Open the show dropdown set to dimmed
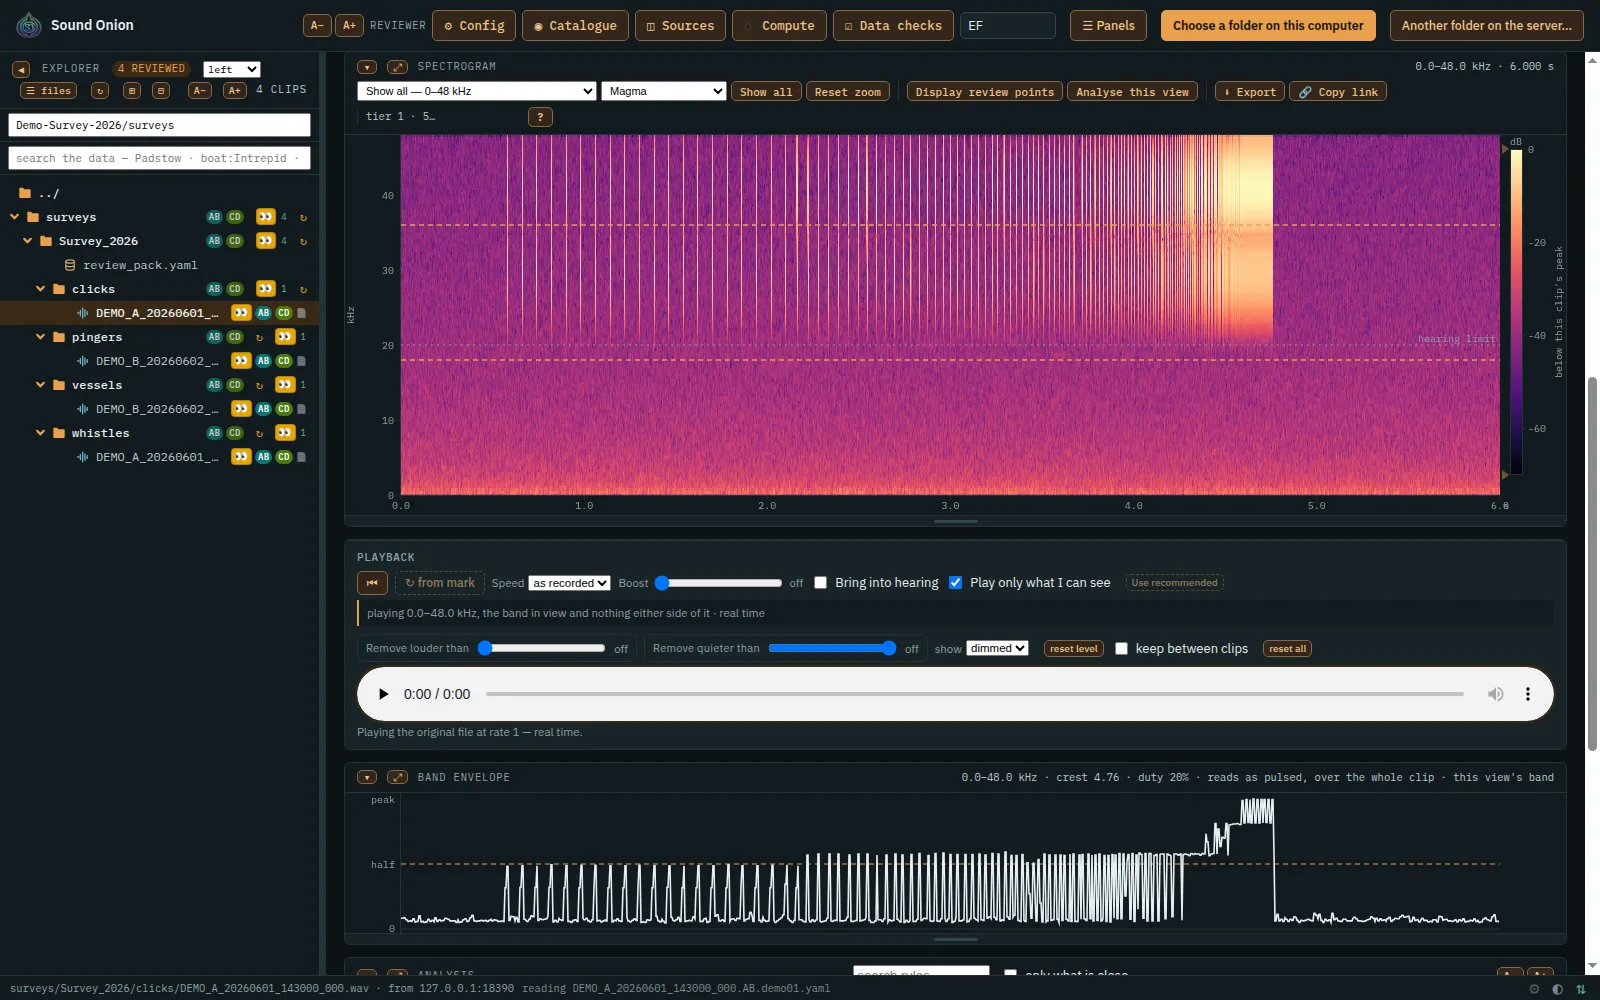Viewport: 1600px width, 1000px height. pos(997,649)
